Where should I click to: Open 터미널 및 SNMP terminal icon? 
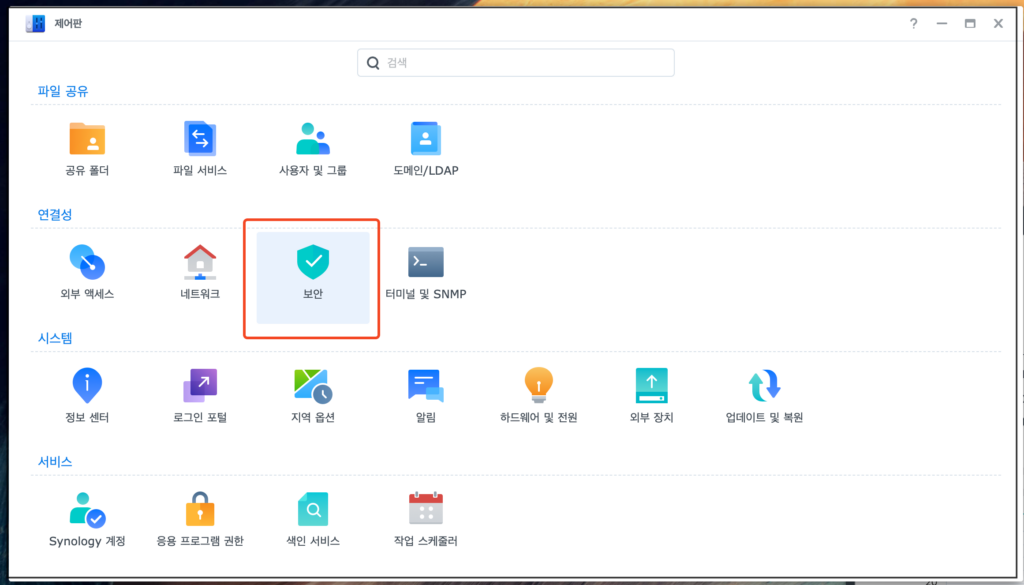point(426,262)
